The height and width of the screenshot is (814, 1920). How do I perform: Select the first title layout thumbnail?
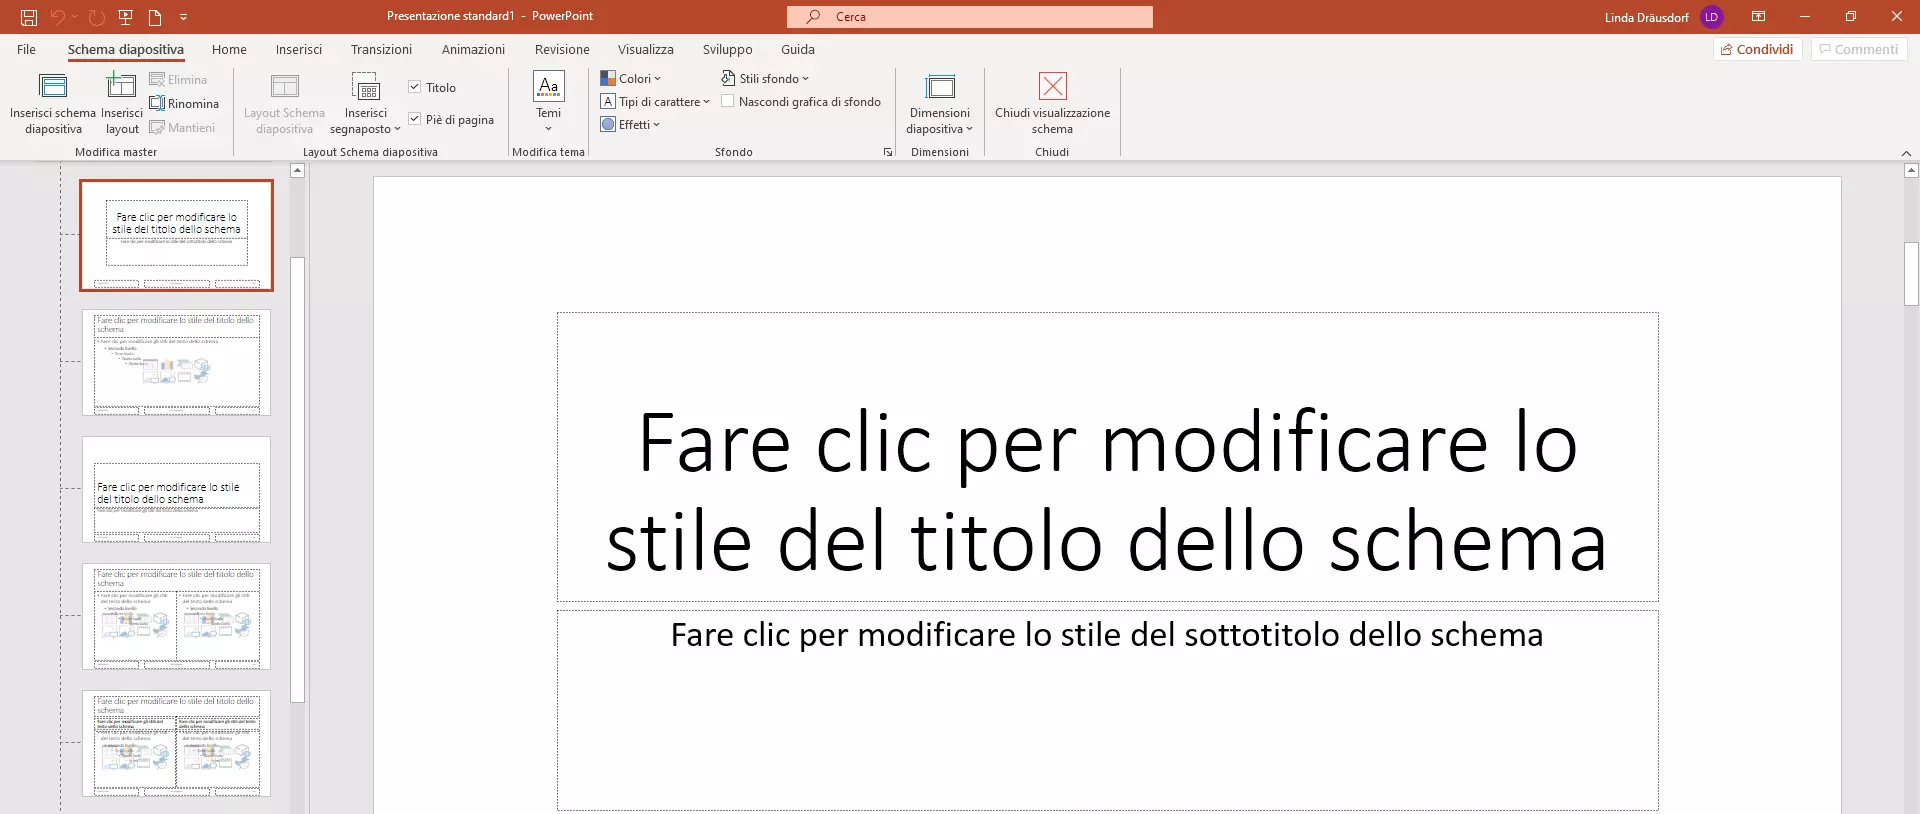(176, 236)
